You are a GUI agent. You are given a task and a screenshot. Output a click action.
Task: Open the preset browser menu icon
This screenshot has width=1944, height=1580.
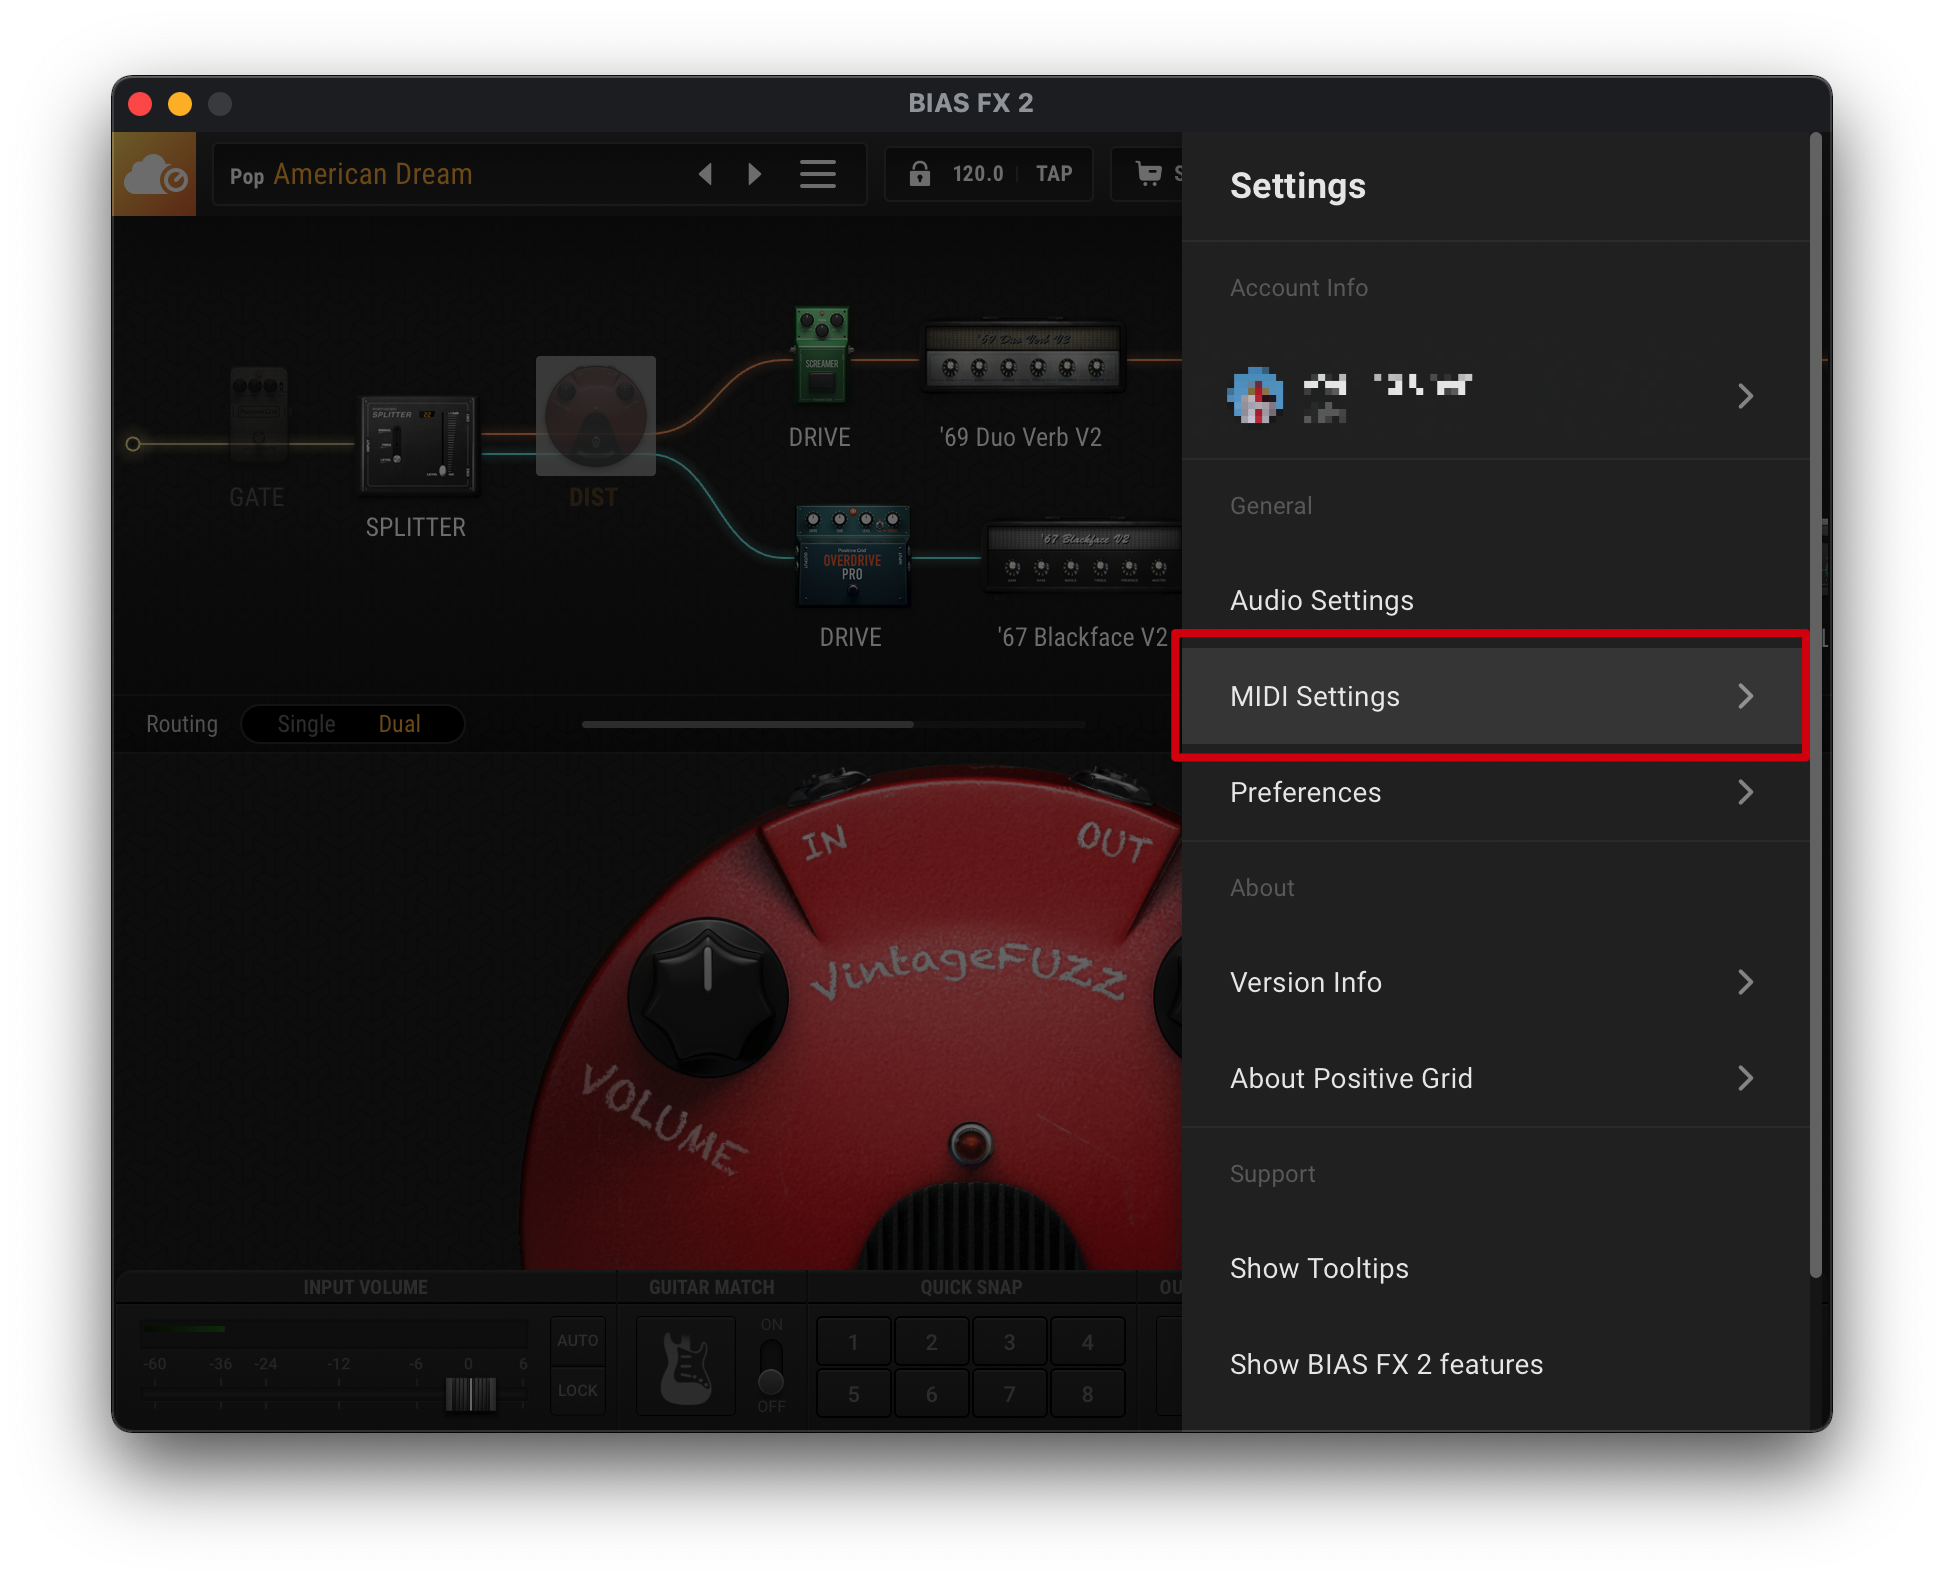pyautogui.click(x=817, y=173)
